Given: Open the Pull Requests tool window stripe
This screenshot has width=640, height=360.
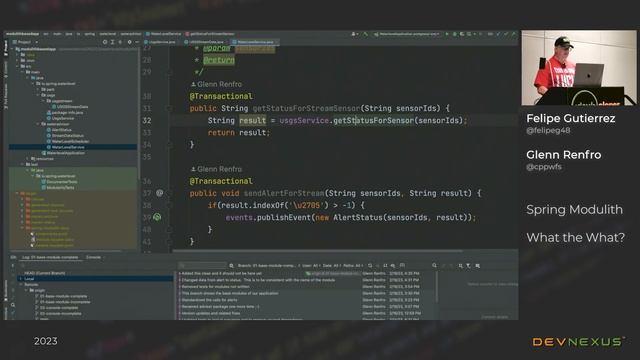Looking at the screenshot, I should pos(6,96).
